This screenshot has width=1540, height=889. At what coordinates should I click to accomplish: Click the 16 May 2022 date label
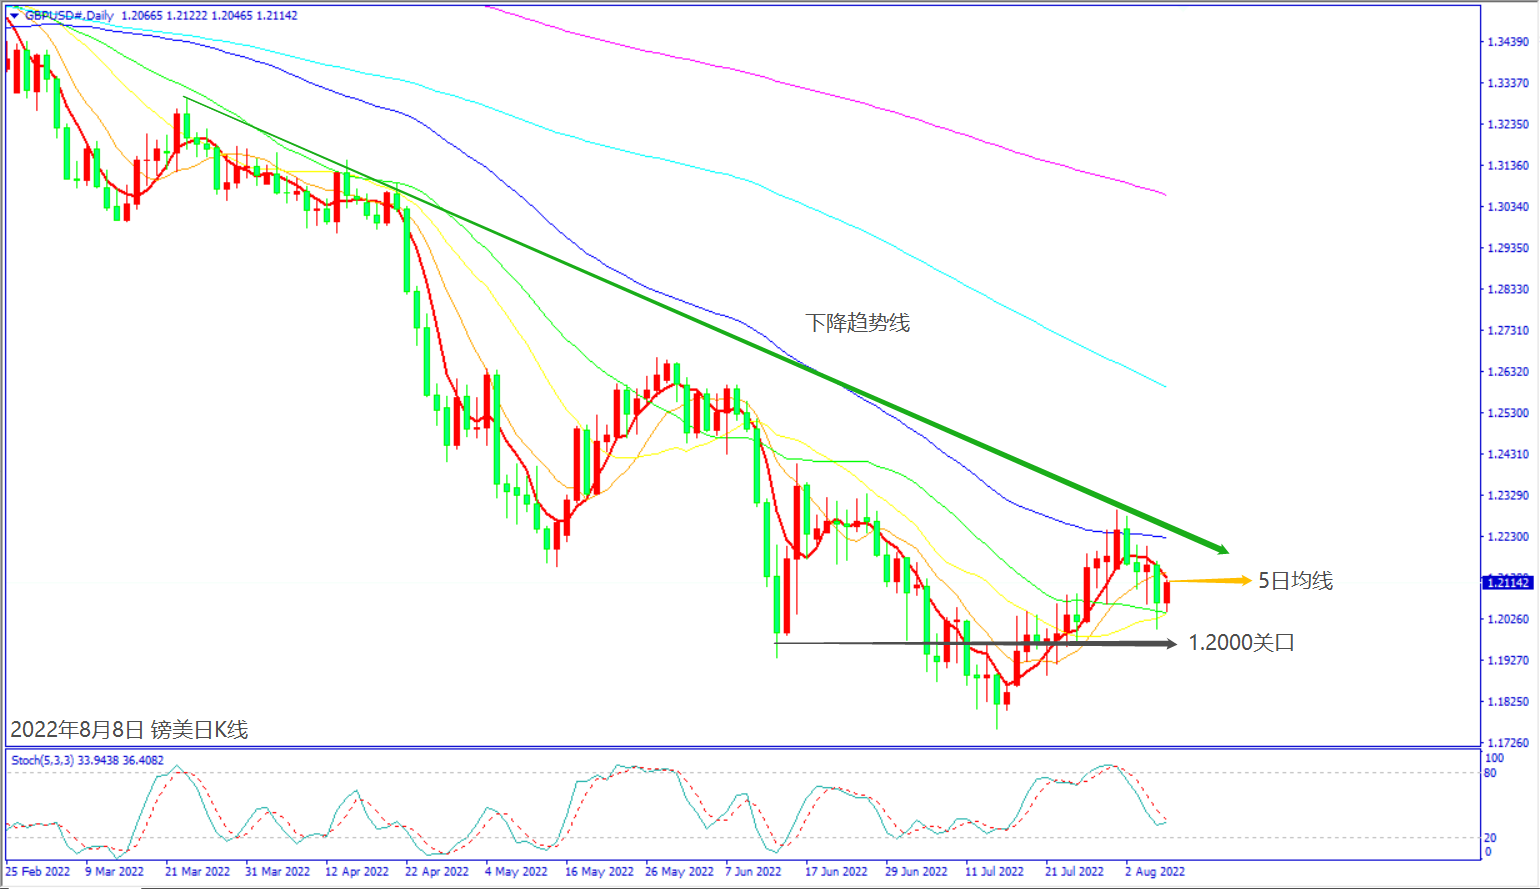[599, 871]
